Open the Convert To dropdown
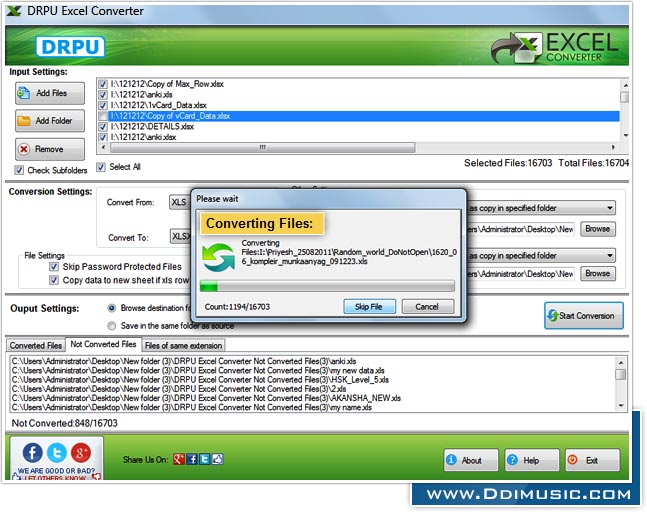This screenshot has width=647, height=512. (181, 236)
